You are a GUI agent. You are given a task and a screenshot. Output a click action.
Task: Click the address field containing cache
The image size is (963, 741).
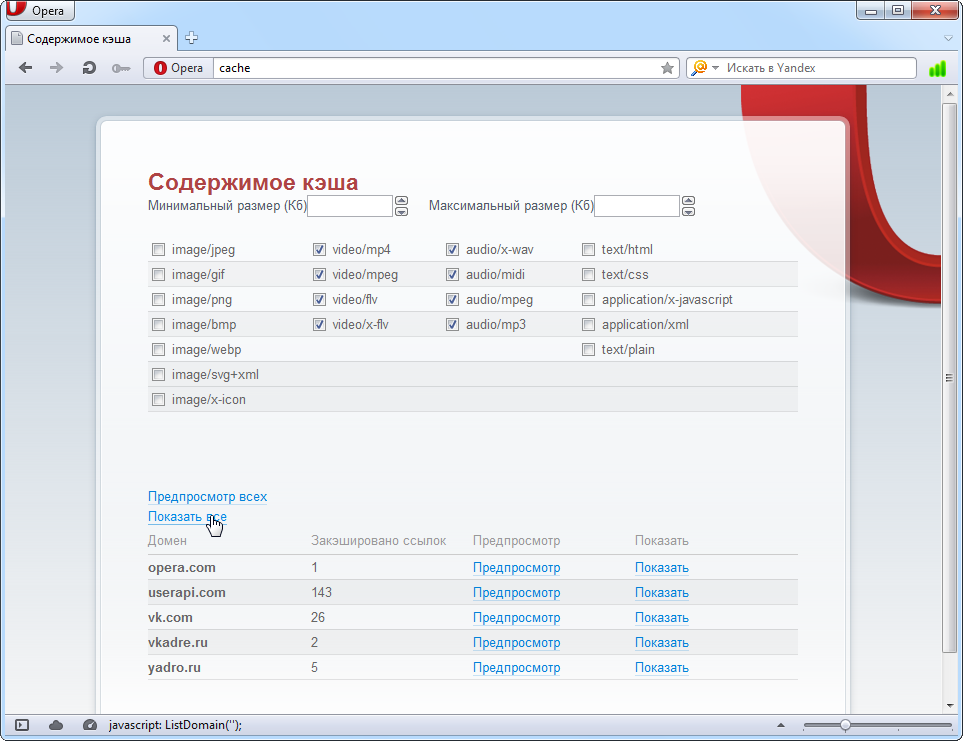(436, 68)
